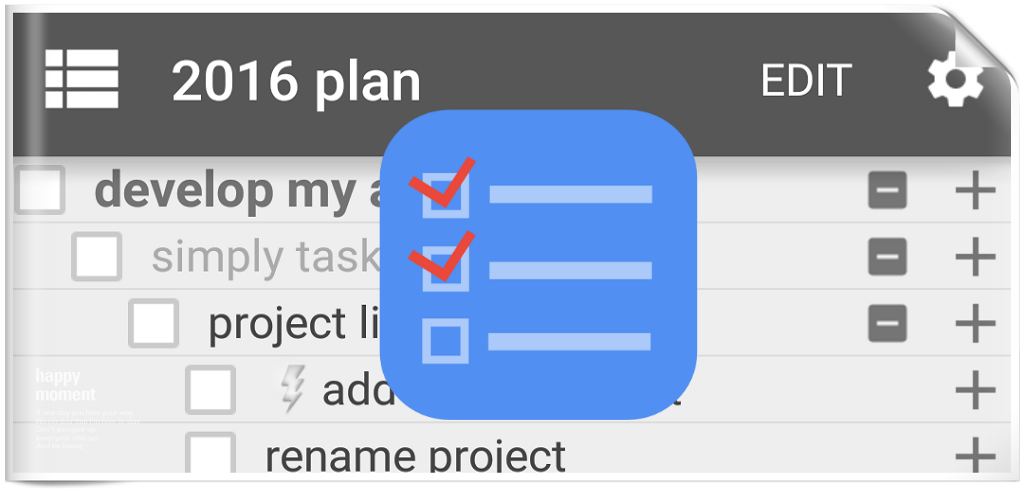Screen dimensions: 1024x500
Task: Collapse the 'simply task' subtree
Action: [x=888, y=257]
